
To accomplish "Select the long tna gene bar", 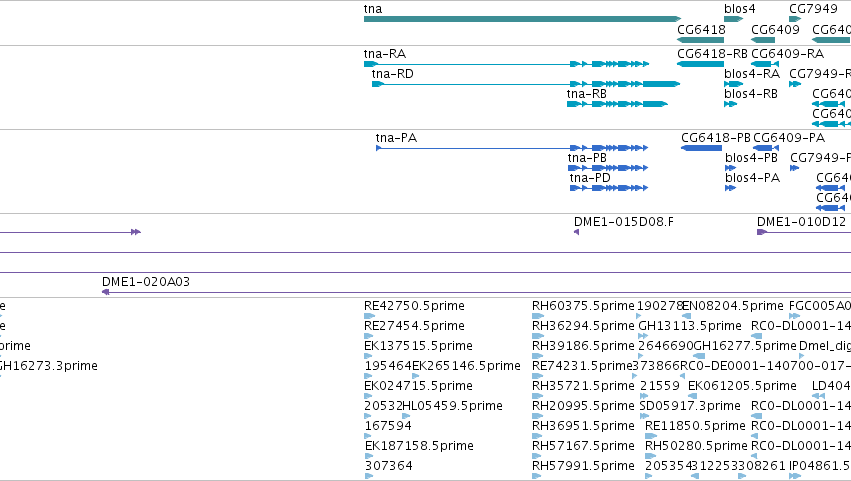I will click(x=522, y=19).
